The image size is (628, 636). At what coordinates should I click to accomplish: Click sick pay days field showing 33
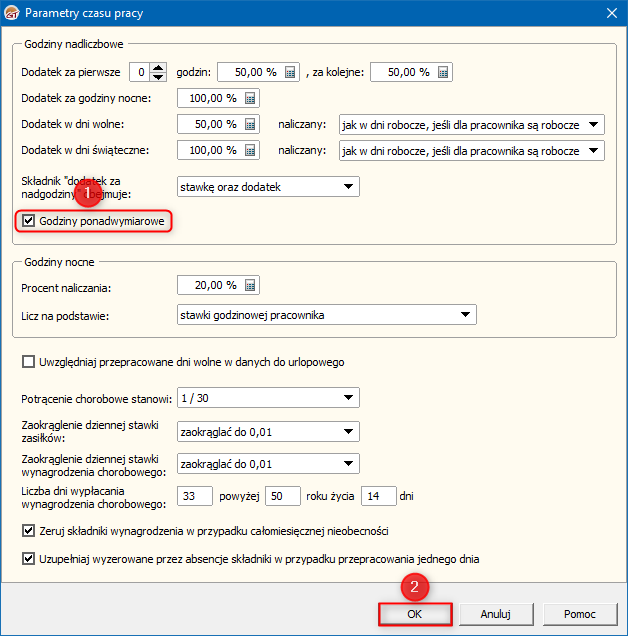pyautogui.click(x=195, y=496)
